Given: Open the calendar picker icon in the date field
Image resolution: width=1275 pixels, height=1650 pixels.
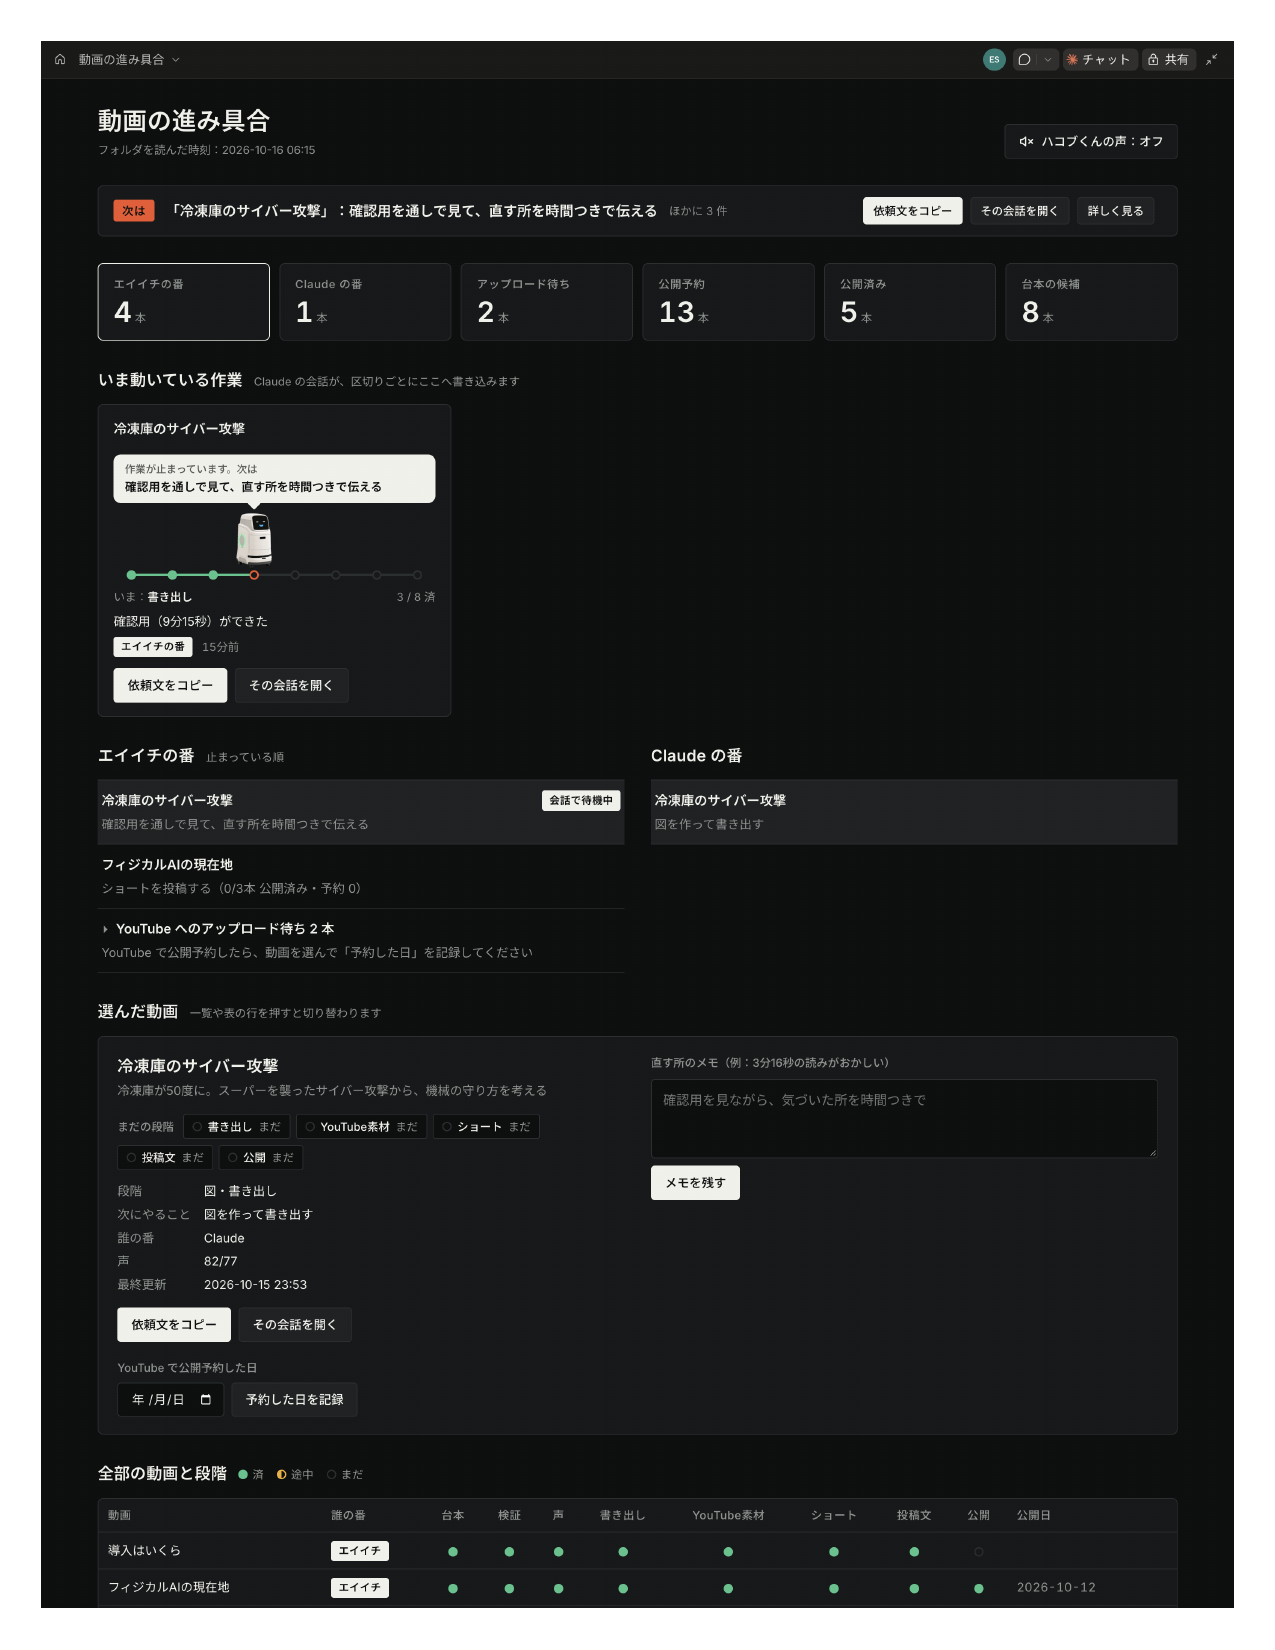Looking at the screenshot, I should pos(206,1400).
